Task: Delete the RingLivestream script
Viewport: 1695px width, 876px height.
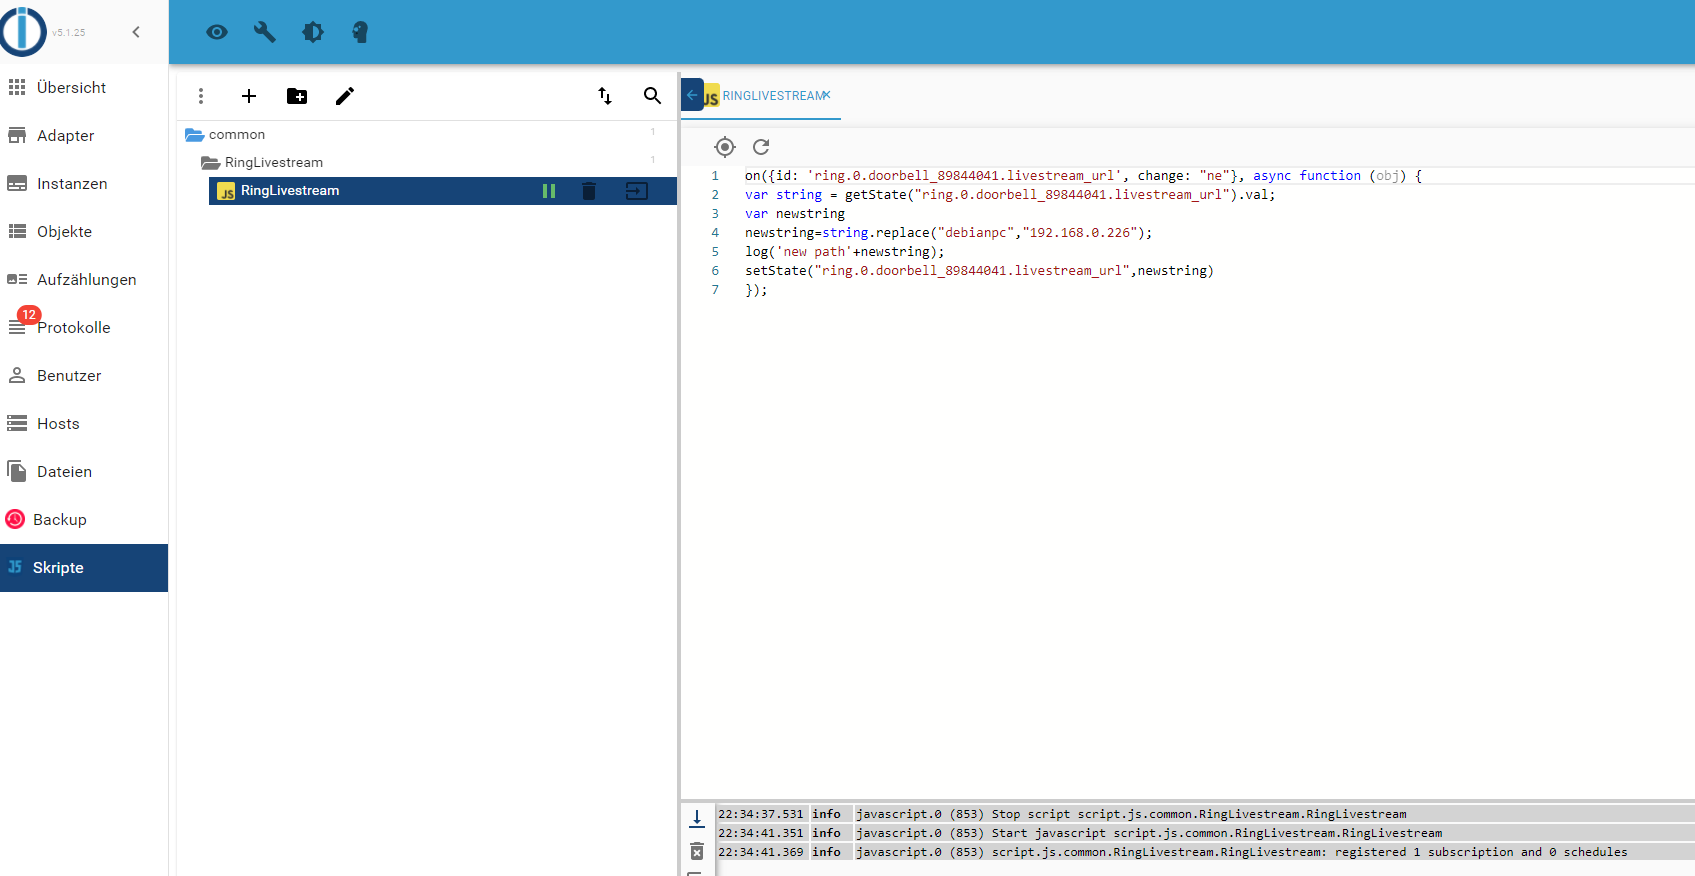Action: [589, 191]
